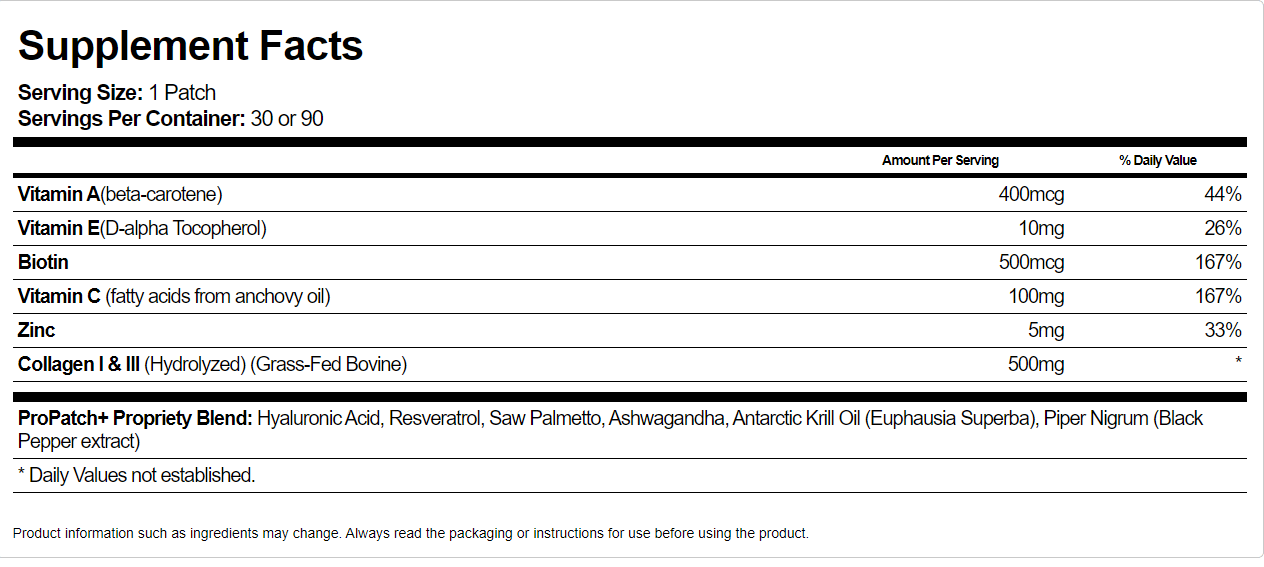Select the Zinc row label

click(37, 330)
